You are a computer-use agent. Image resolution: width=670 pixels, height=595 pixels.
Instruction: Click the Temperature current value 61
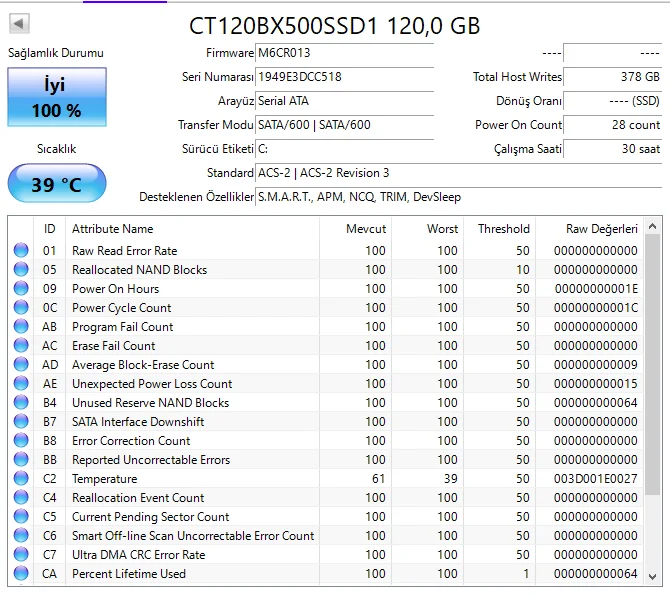click(378, 479)
